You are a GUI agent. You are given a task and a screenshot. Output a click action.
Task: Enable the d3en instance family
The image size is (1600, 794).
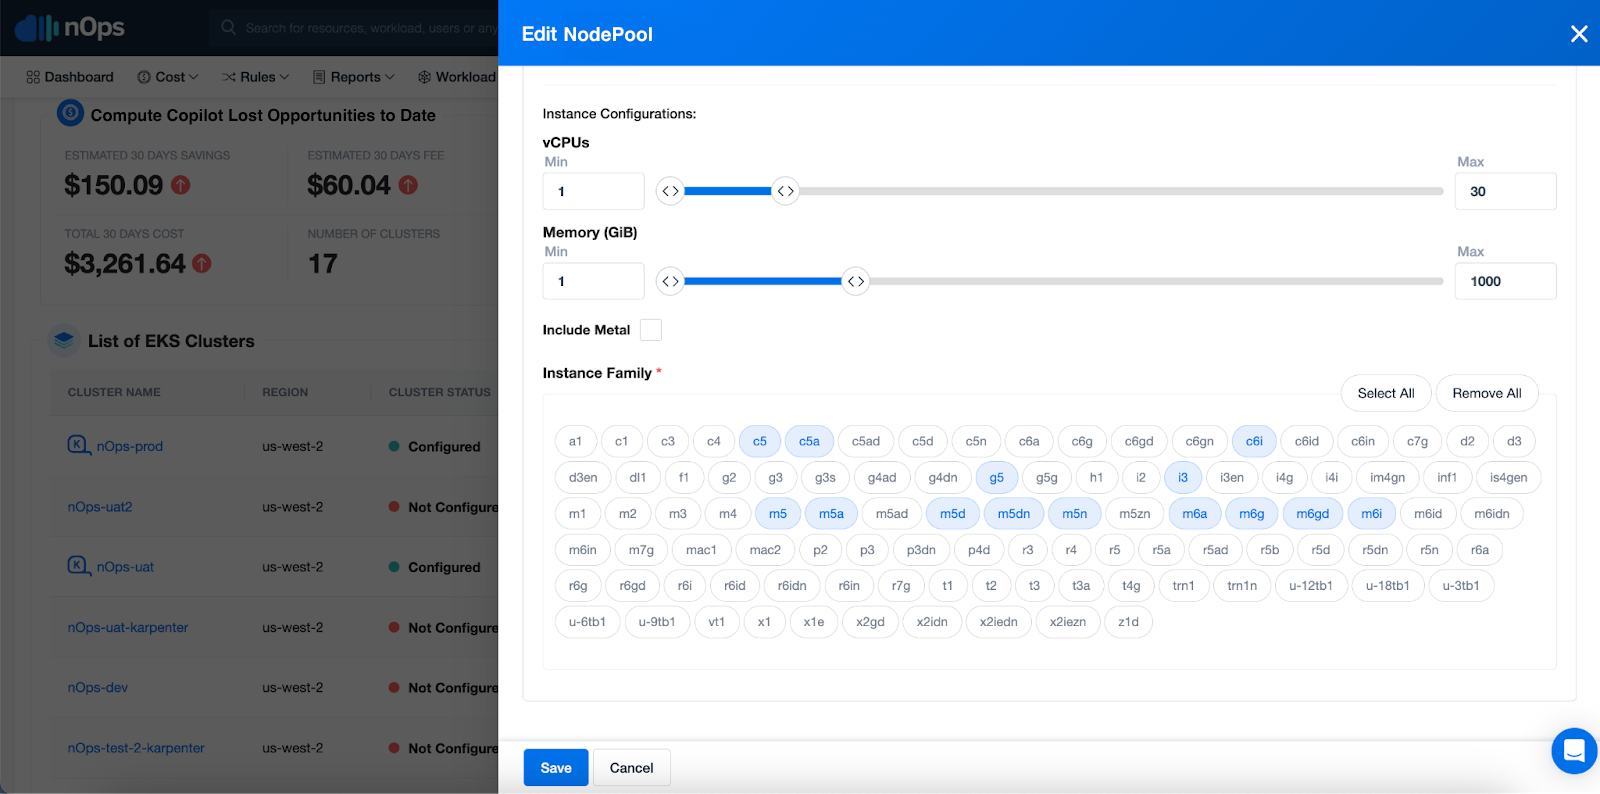[x=583, y=477]
